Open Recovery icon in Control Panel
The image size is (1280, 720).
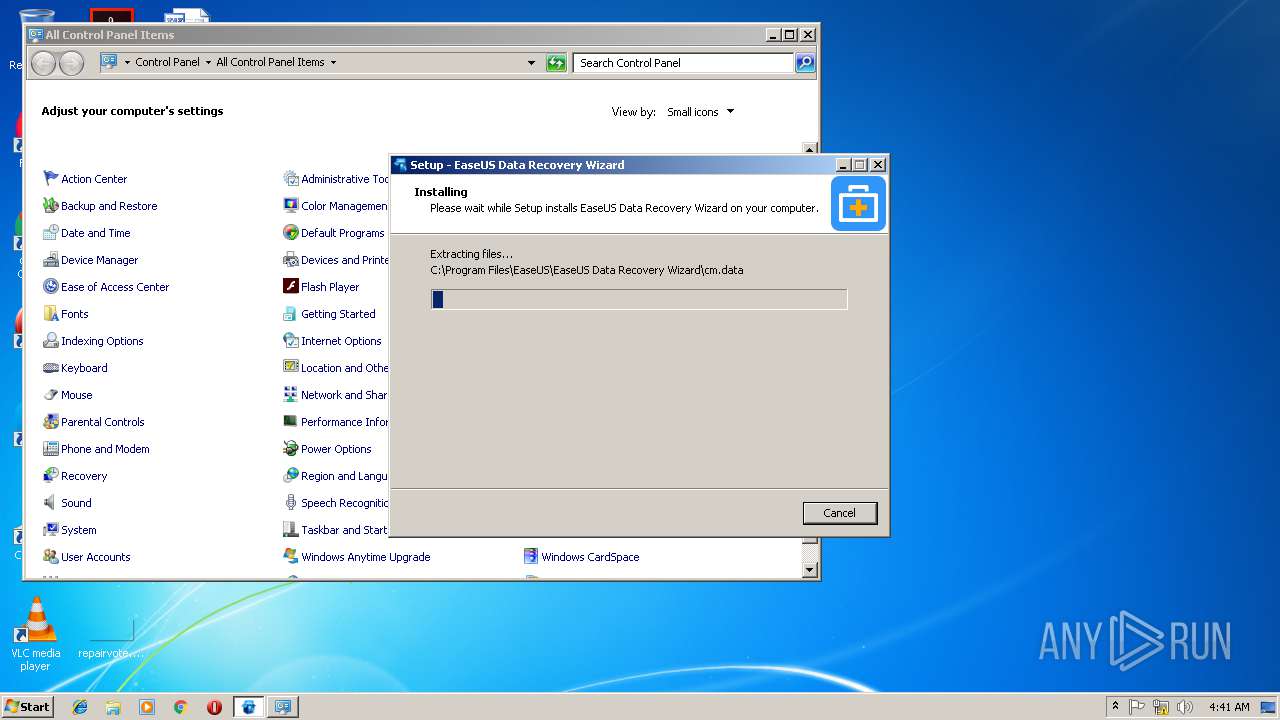tap(51, 475)
